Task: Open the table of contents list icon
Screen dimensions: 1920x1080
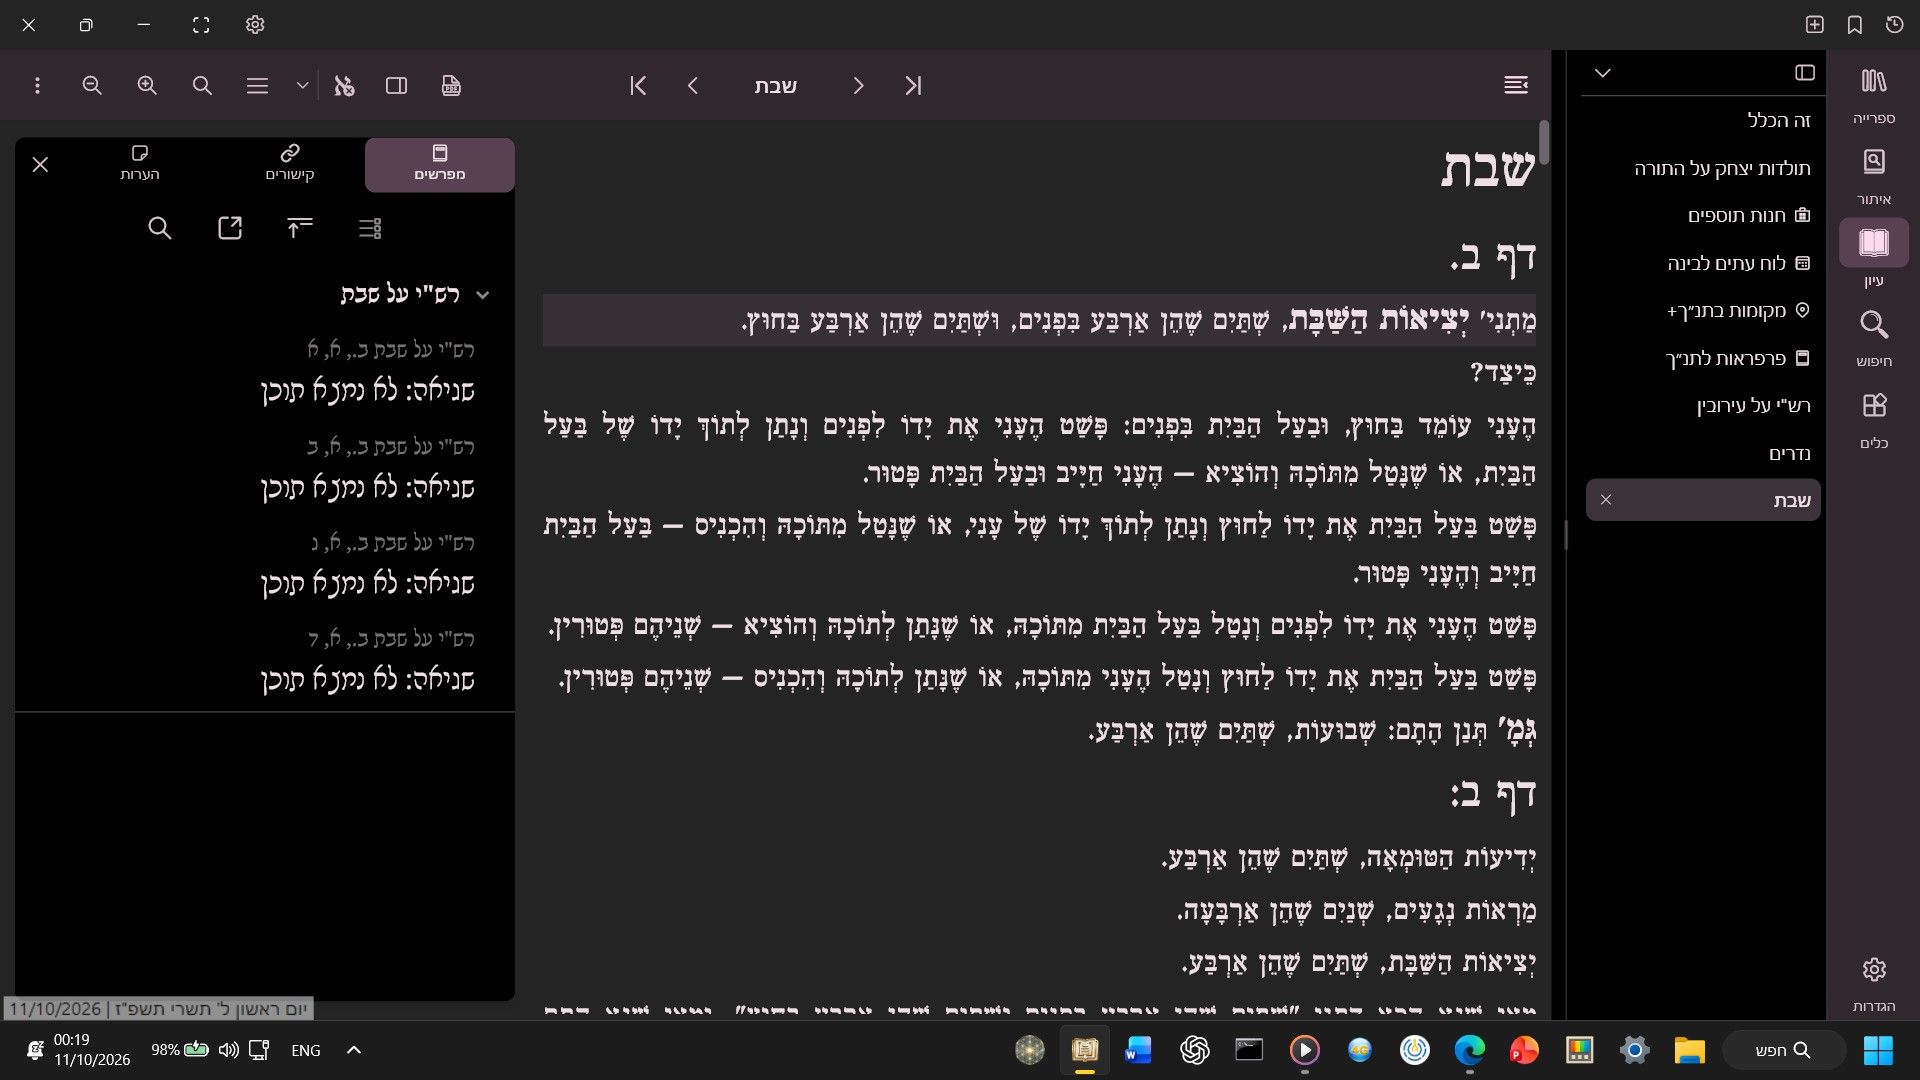Action: pos(1516,86)
